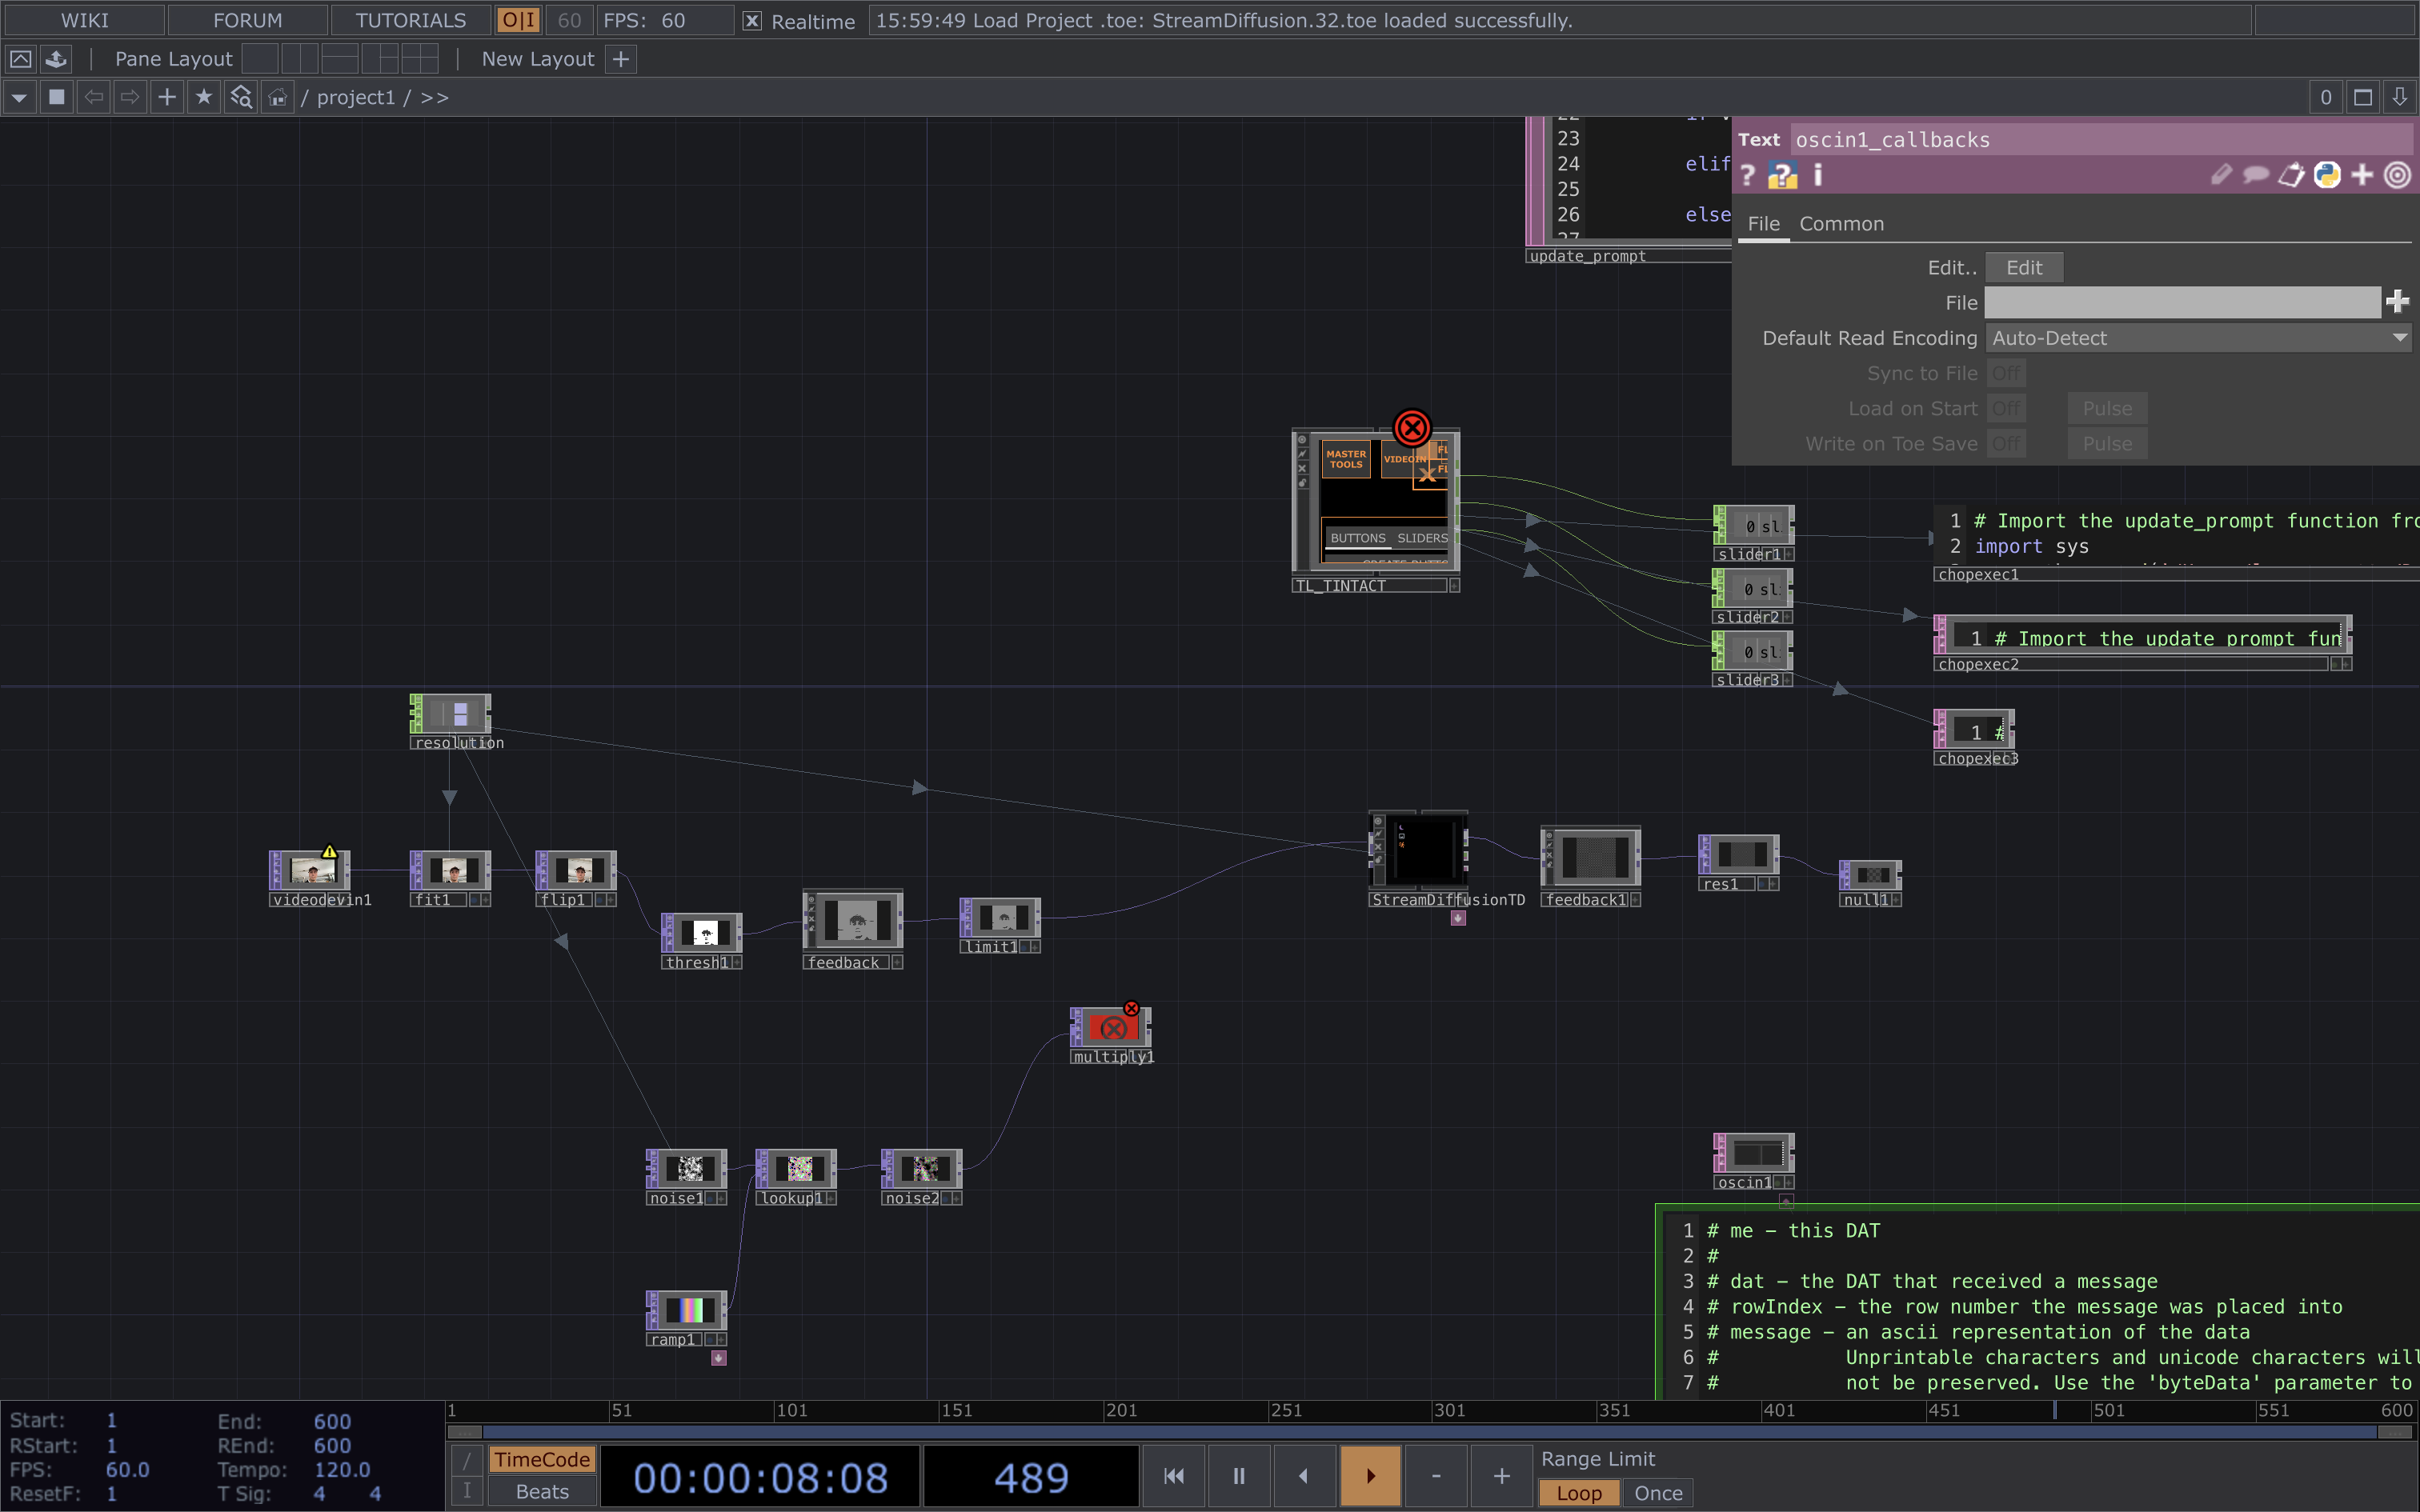The image size is (2420, 1512).
Task: Click frame marker 251 on timeline ruler
Action: [x=1286, y=1411]
